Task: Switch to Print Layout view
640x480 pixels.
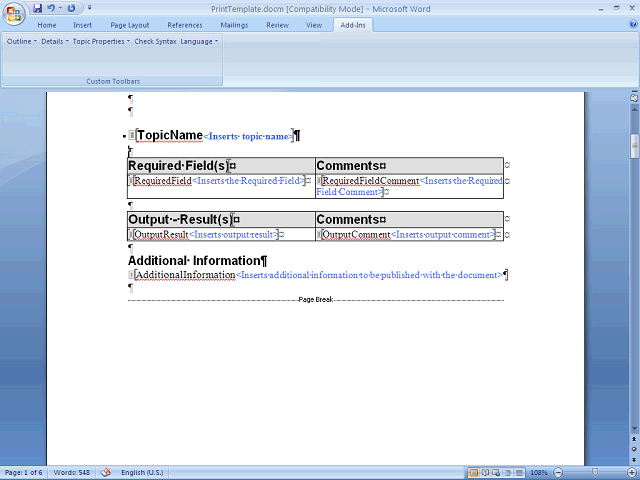Action: pos(474,473)
